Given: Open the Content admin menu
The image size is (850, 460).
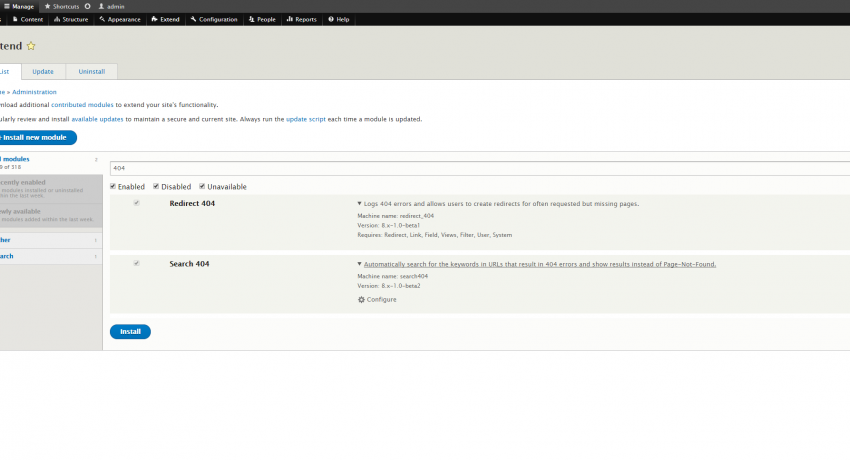Looking at the screenshot, I should (x=28, y=20).
